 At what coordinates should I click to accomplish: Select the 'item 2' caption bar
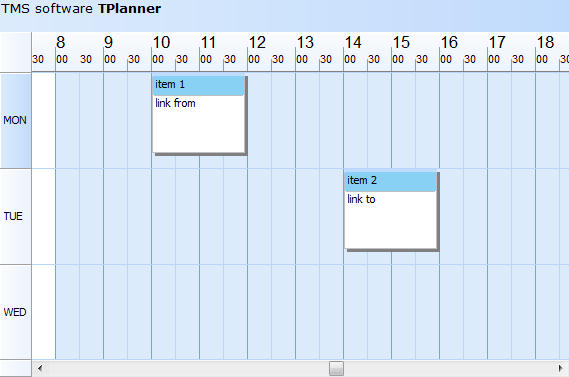click(x=390, y=181)
